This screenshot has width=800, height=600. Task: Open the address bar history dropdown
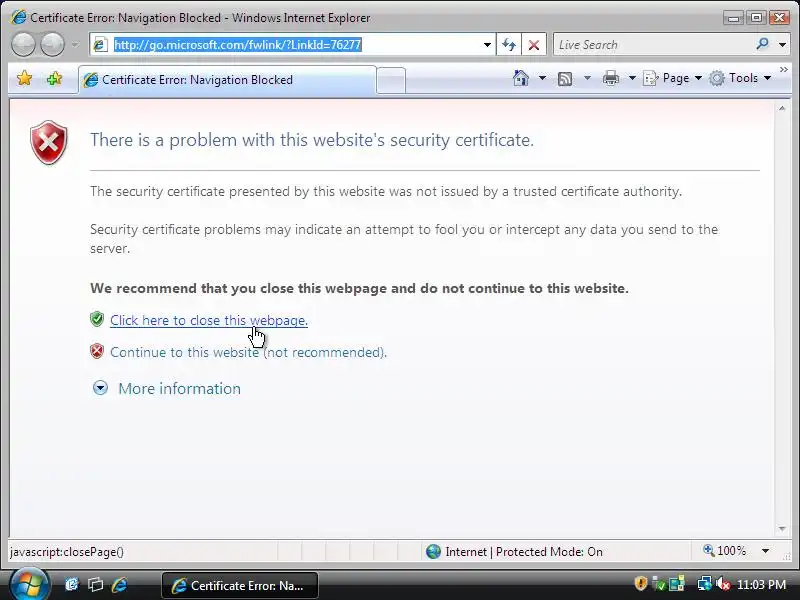click(487, 45)
